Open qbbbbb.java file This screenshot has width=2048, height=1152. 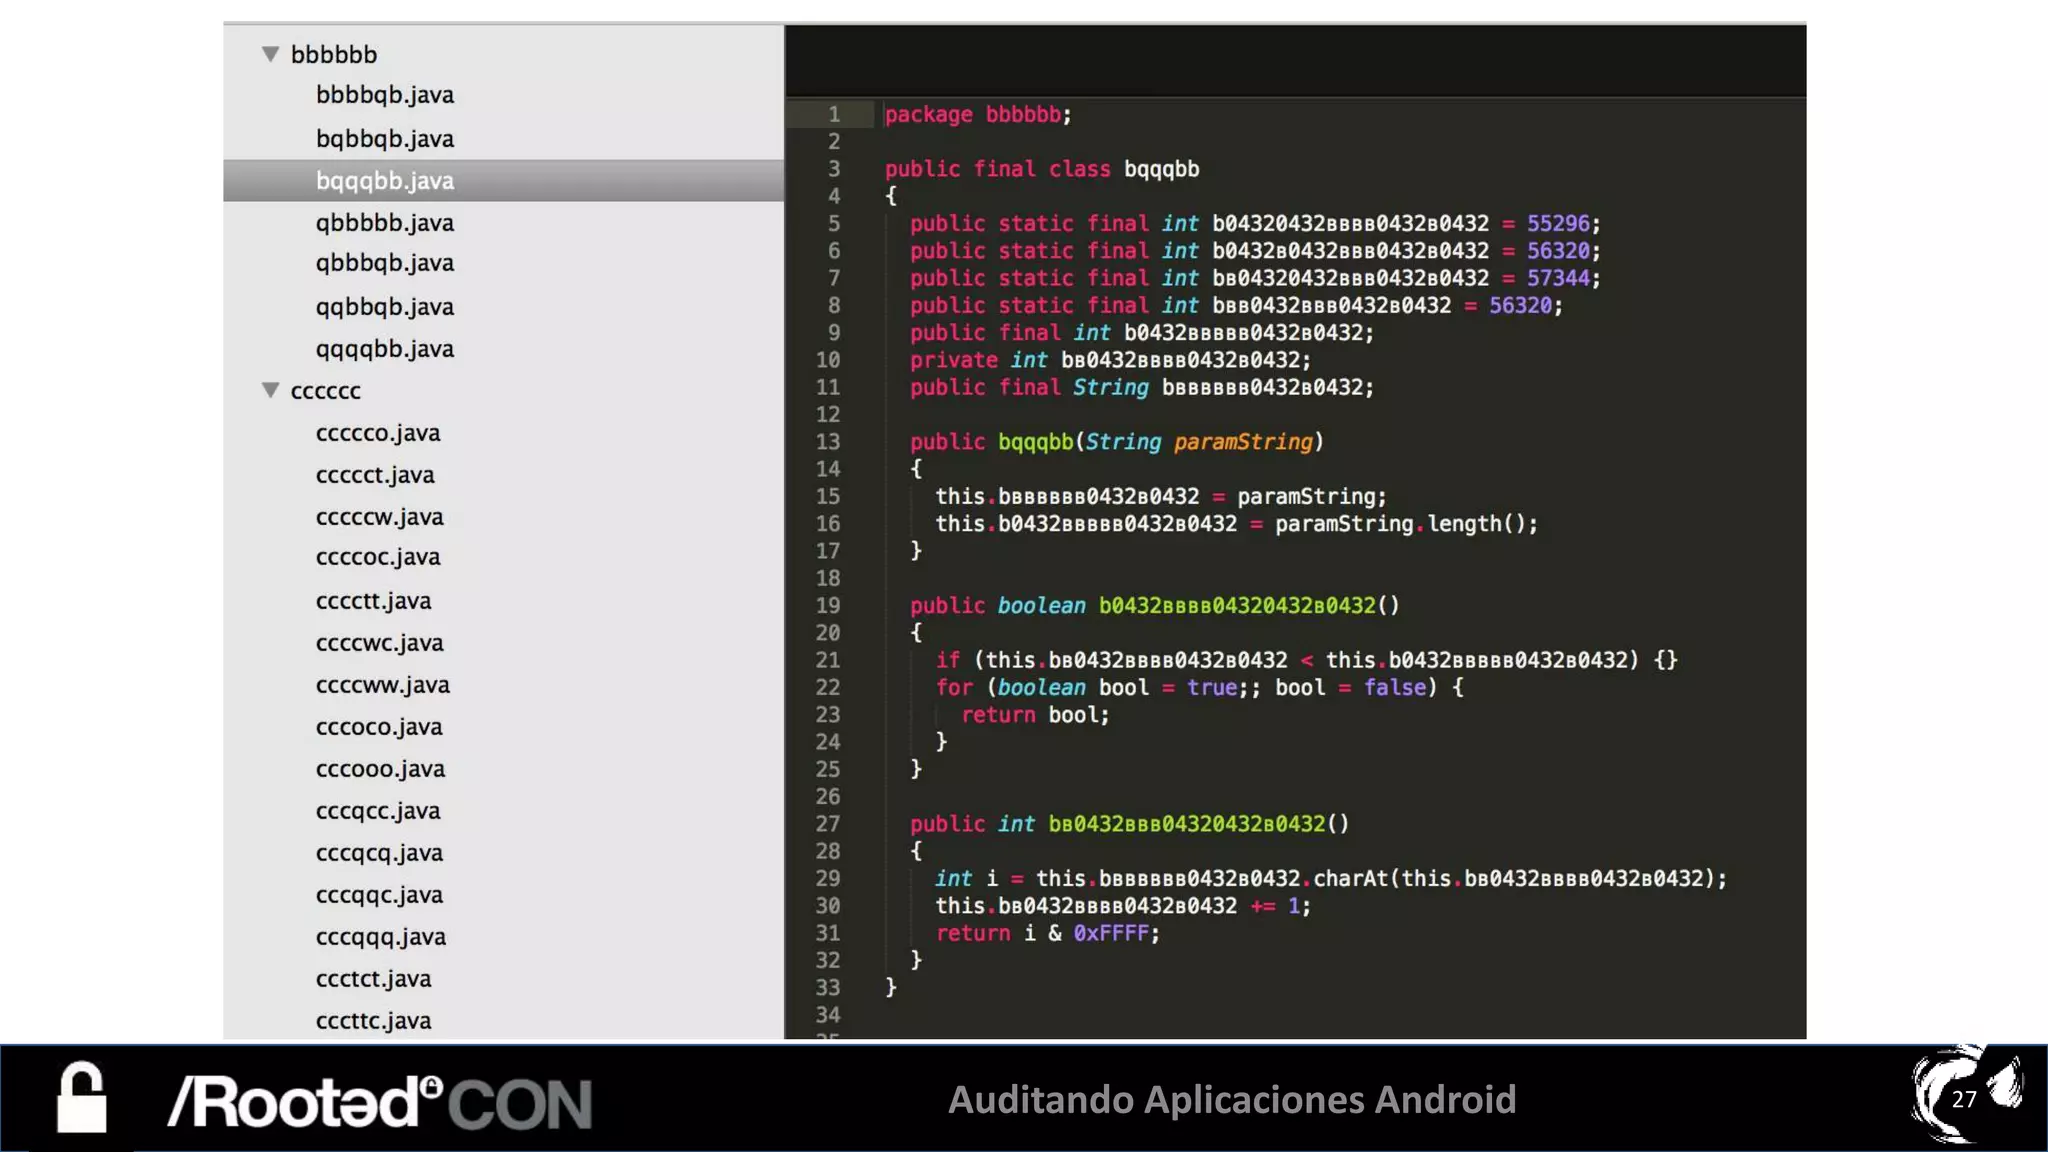[385, 223]
